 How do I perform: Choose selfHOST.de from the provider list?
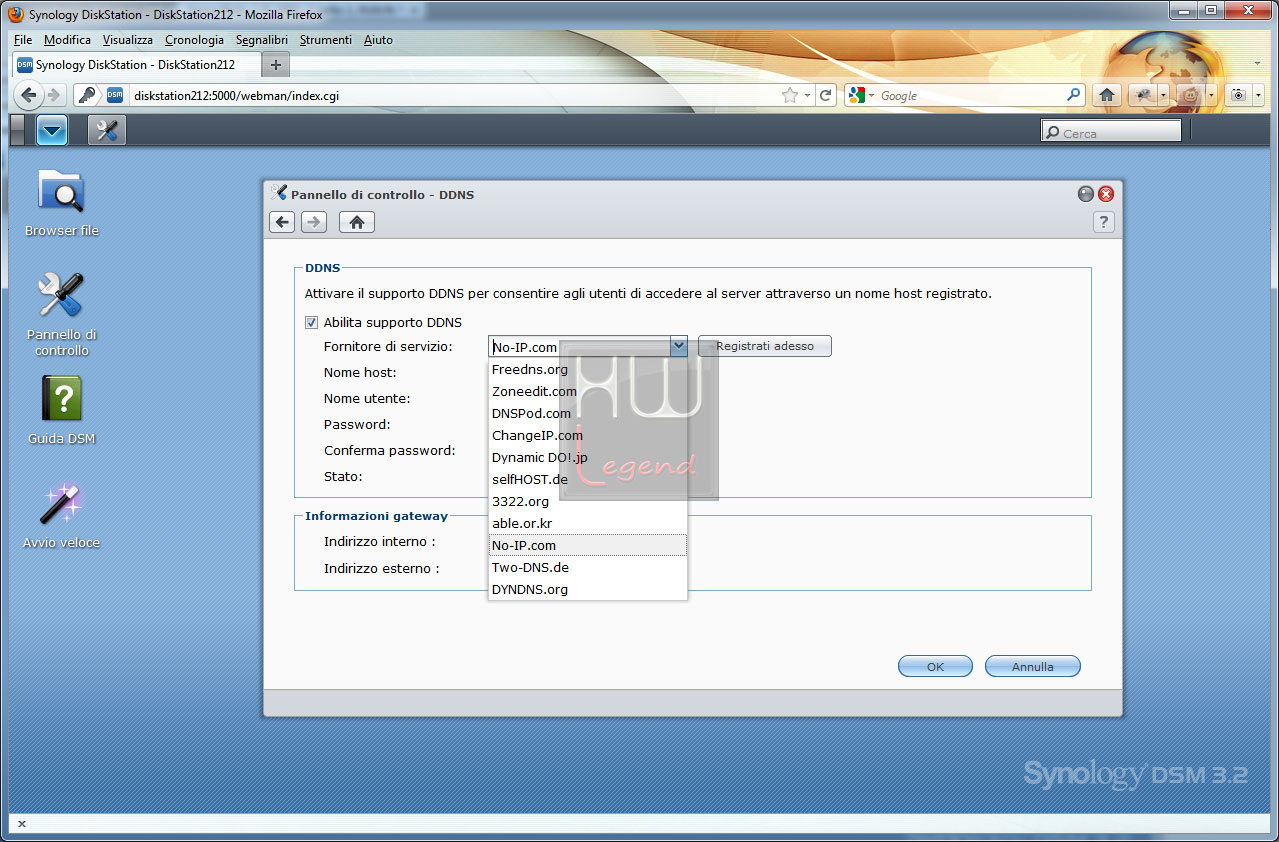[x=588, y=479]
